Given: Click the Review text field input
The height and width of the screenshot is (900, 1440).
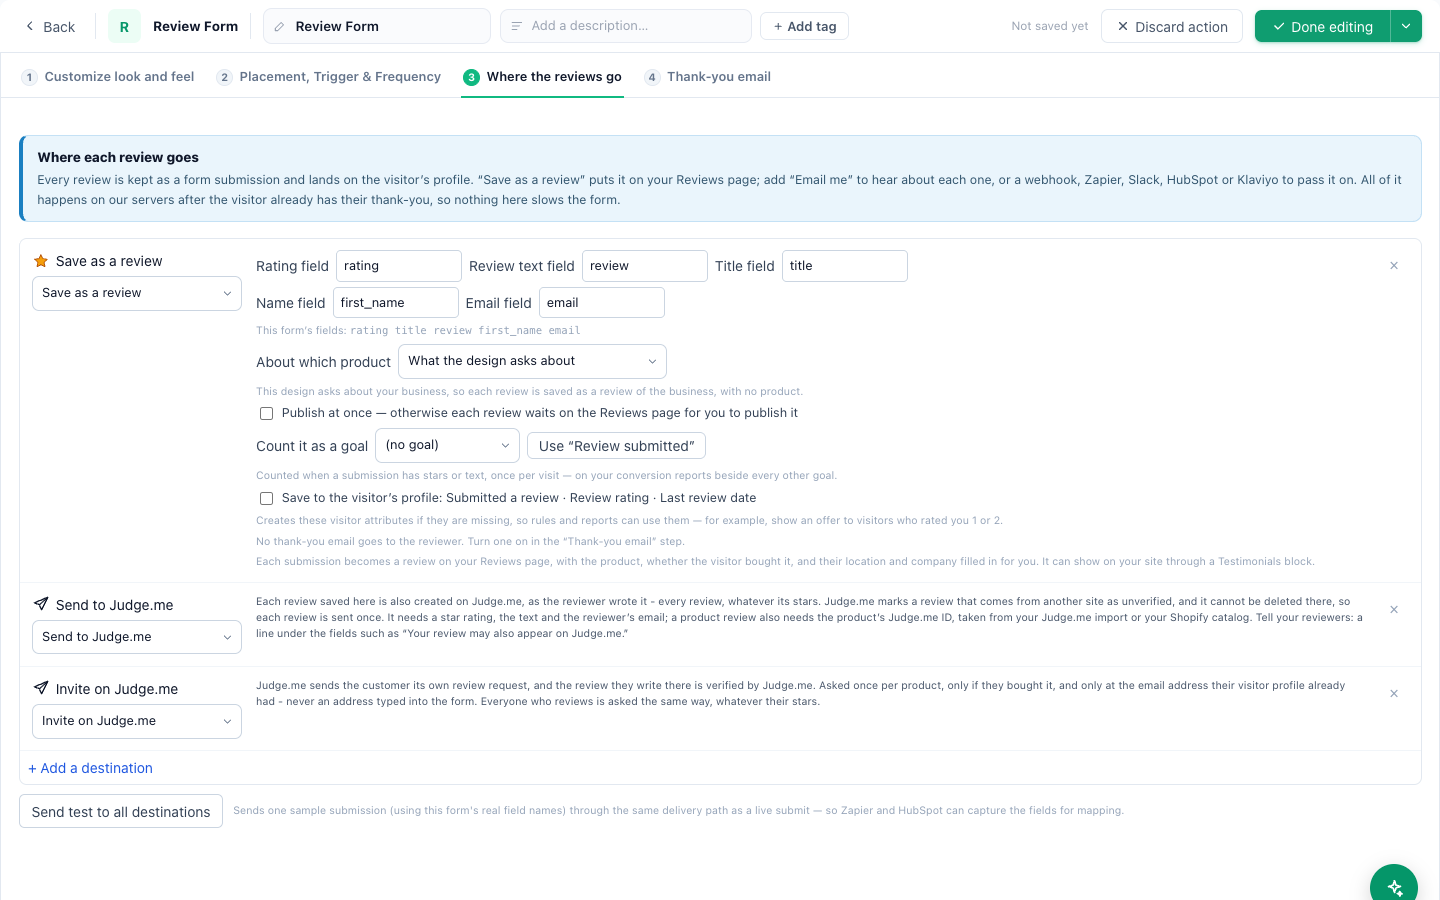Looking at the screenshot, I should click(645, 266).
